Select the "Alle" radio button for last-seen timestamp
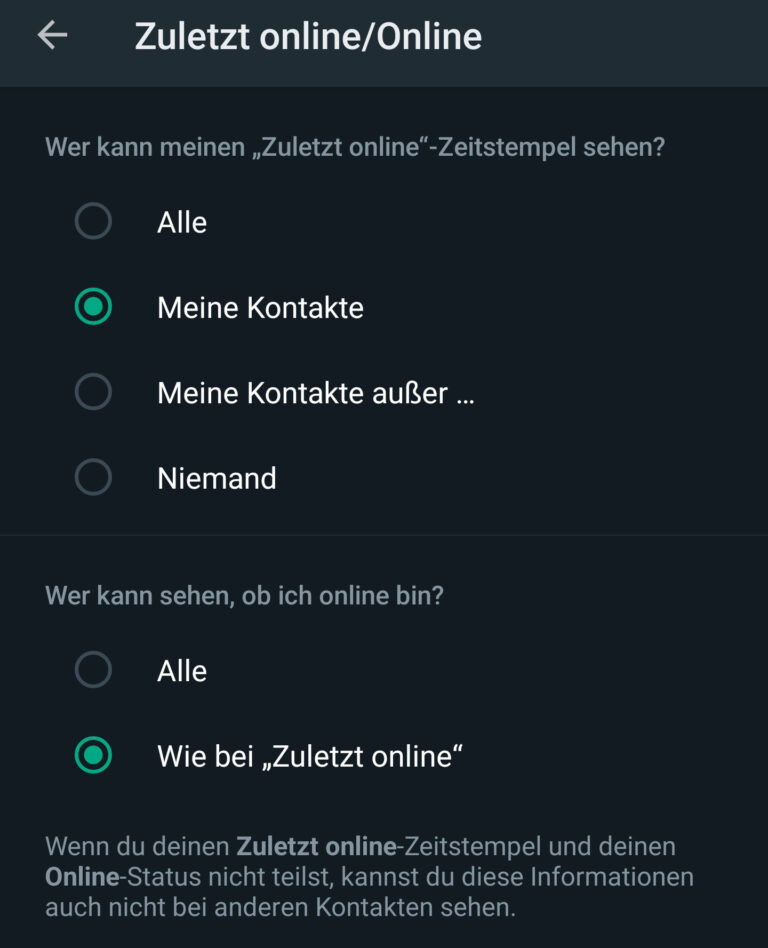This screenshot has height=948, width=768. 93,221
